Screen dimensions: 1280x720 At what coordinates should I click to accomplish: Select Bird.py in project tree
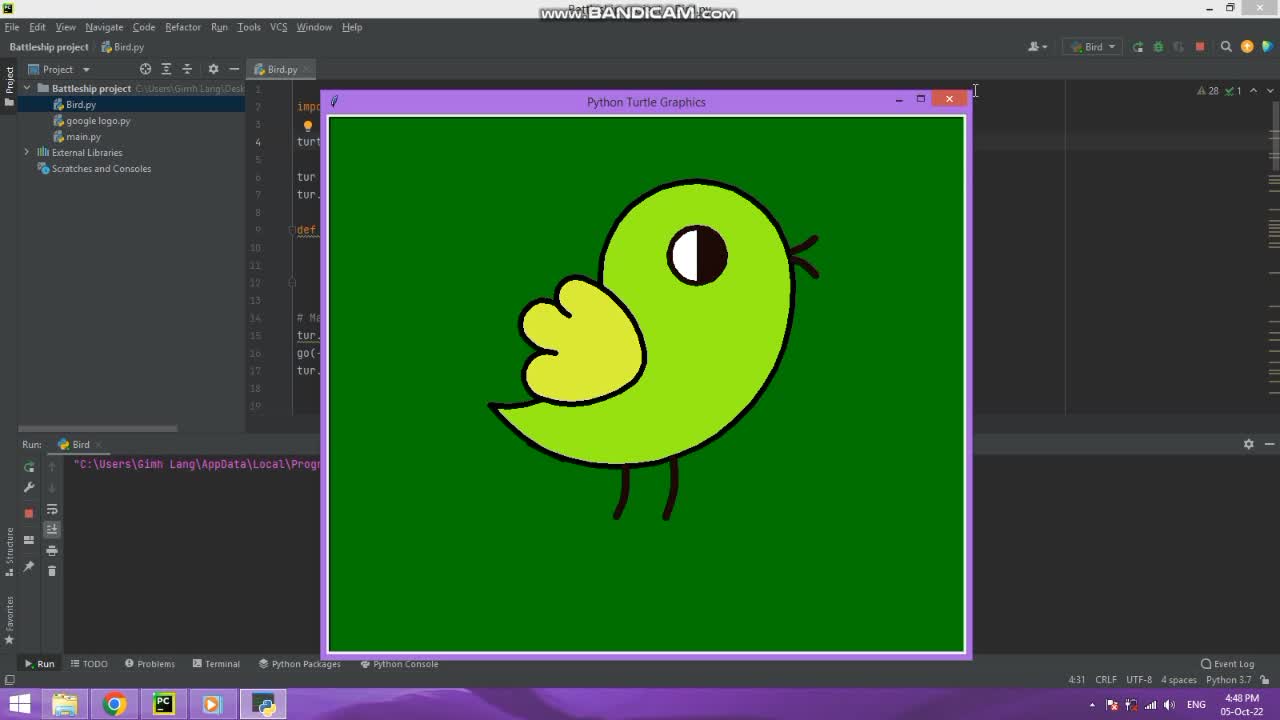pyautogui.click(x=81, y=105)
